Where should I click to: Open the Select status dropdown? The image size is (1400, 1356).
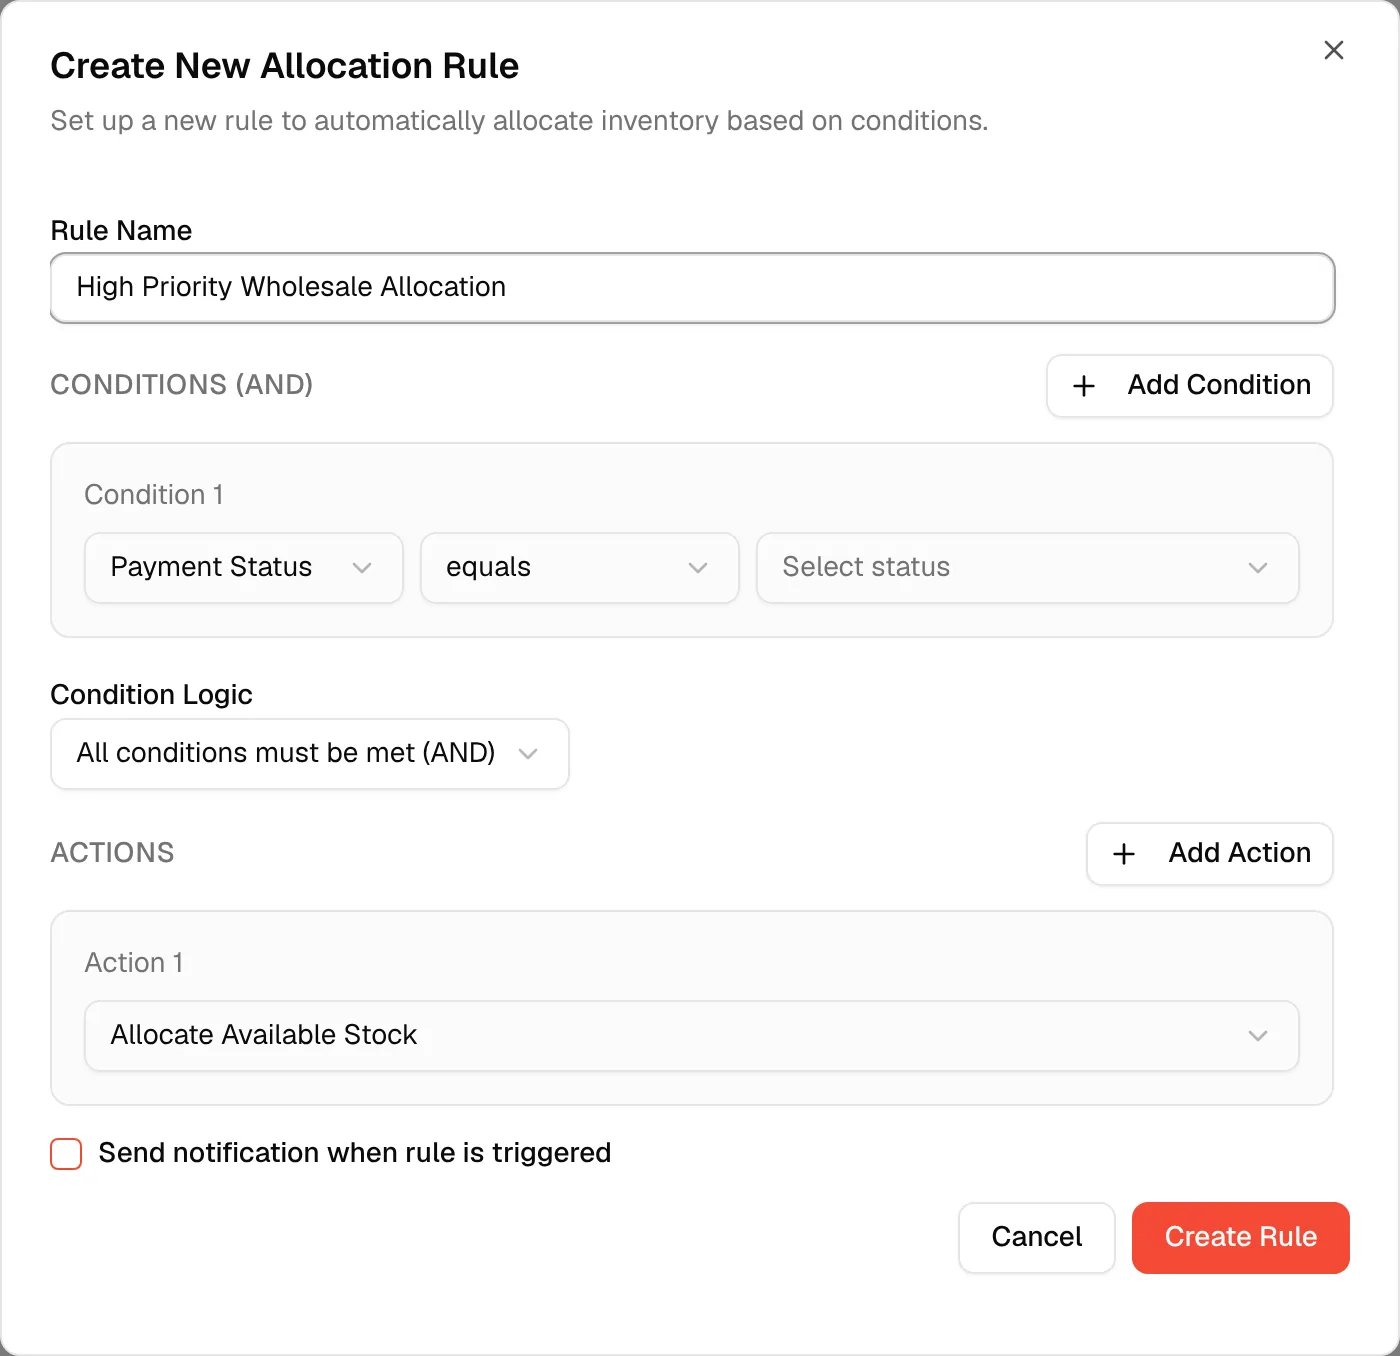click(x=1028, y=568)
